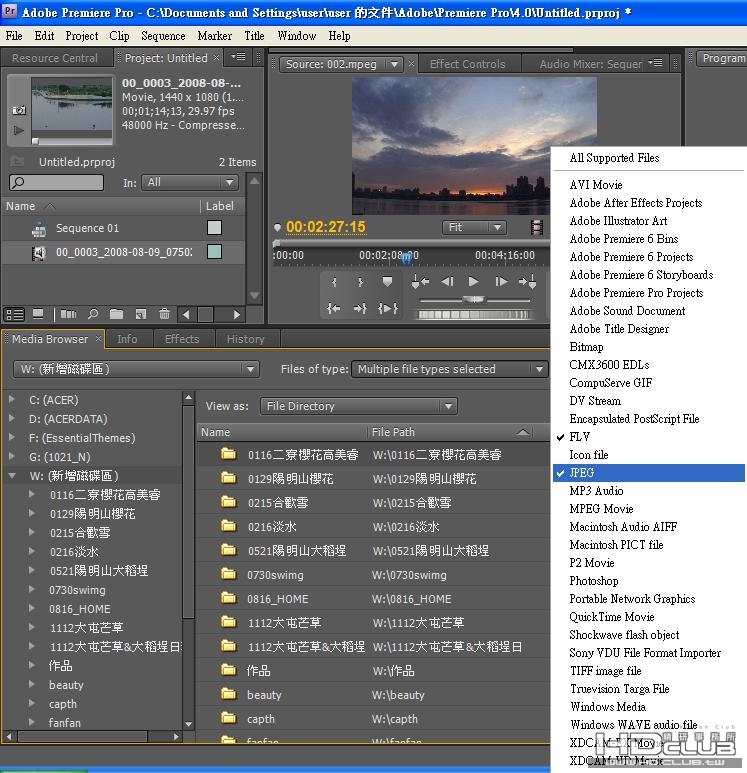Switch to the History tab
Screen dimensions: 747x773
246,339
